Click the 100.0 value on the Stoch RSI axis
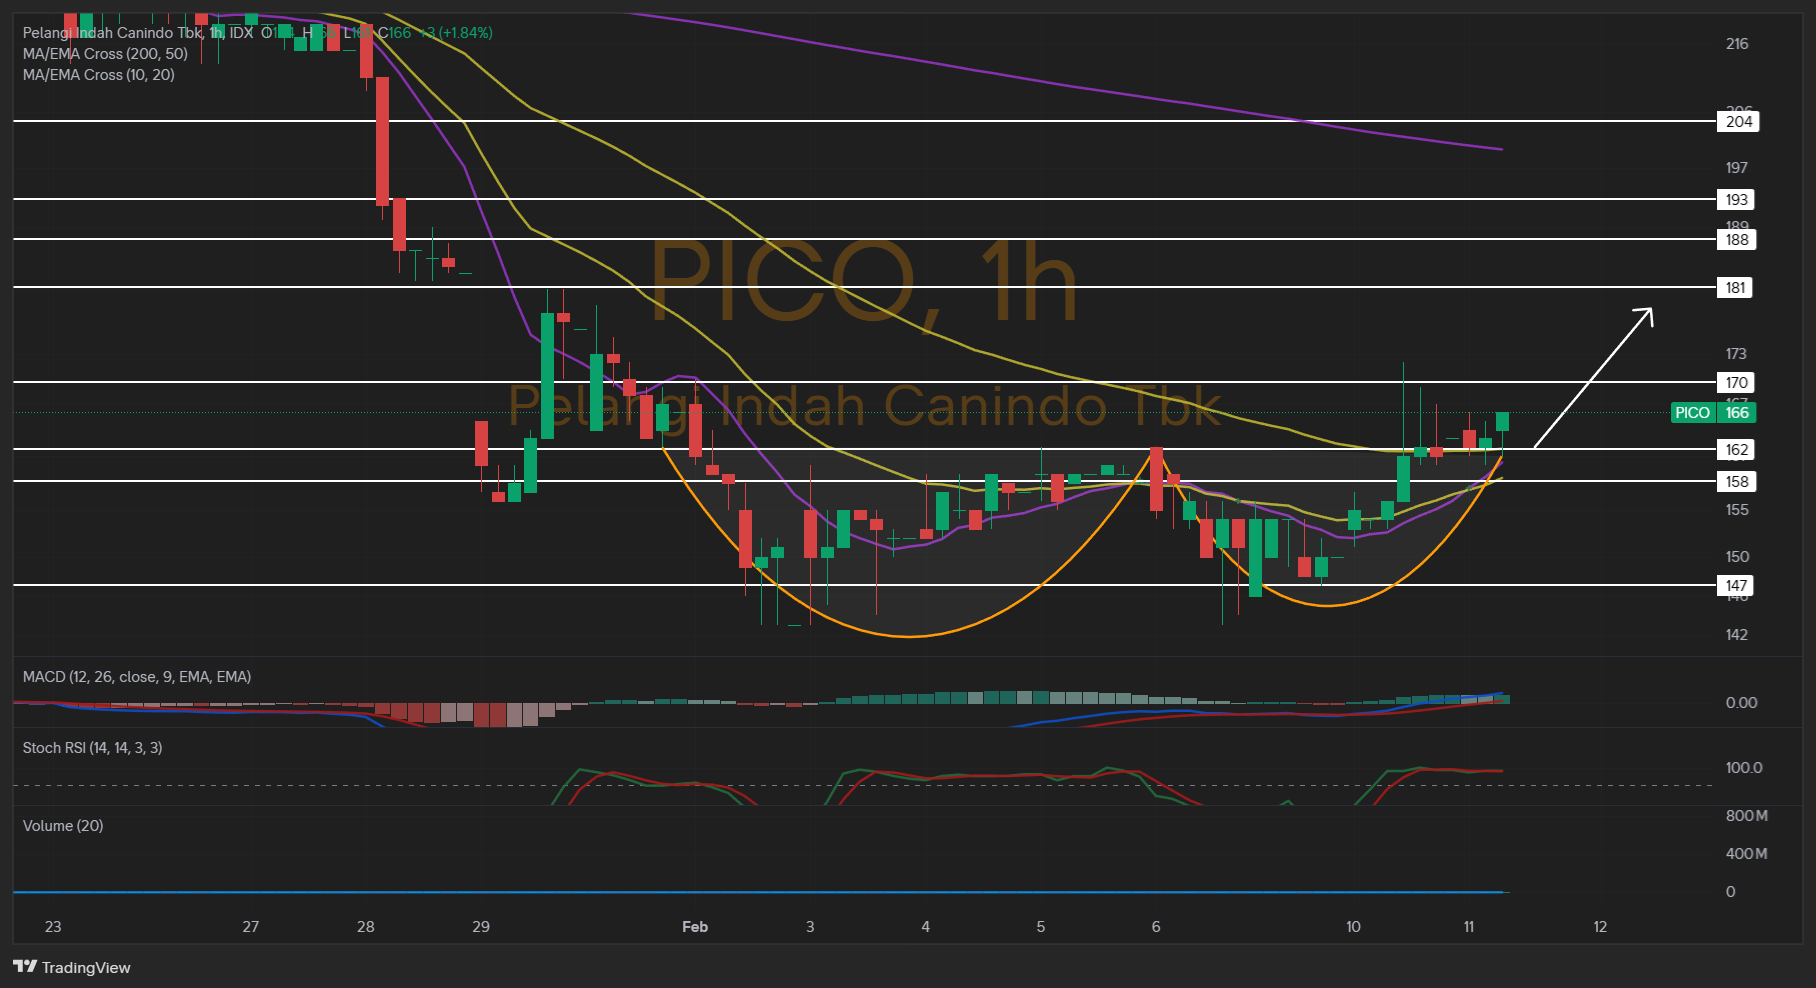The width and height of the screenshot is (1816, 988). [x=1744, y=768]
